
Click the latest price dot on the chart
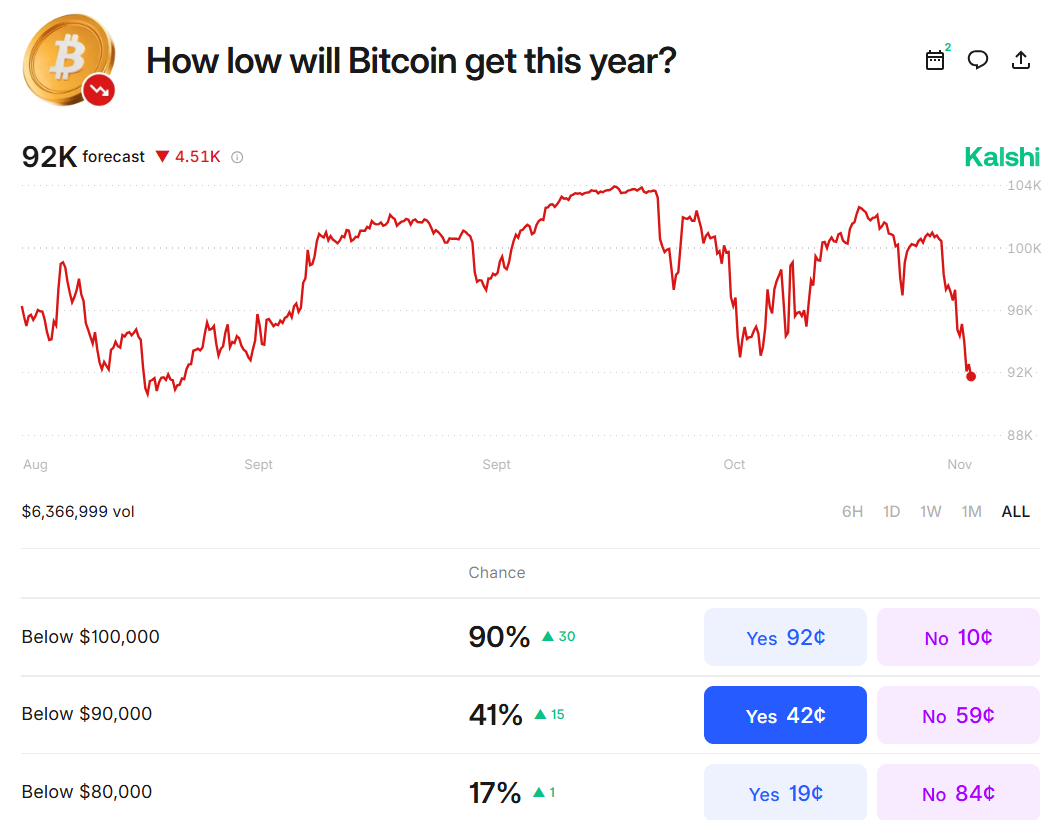[971, 376]
